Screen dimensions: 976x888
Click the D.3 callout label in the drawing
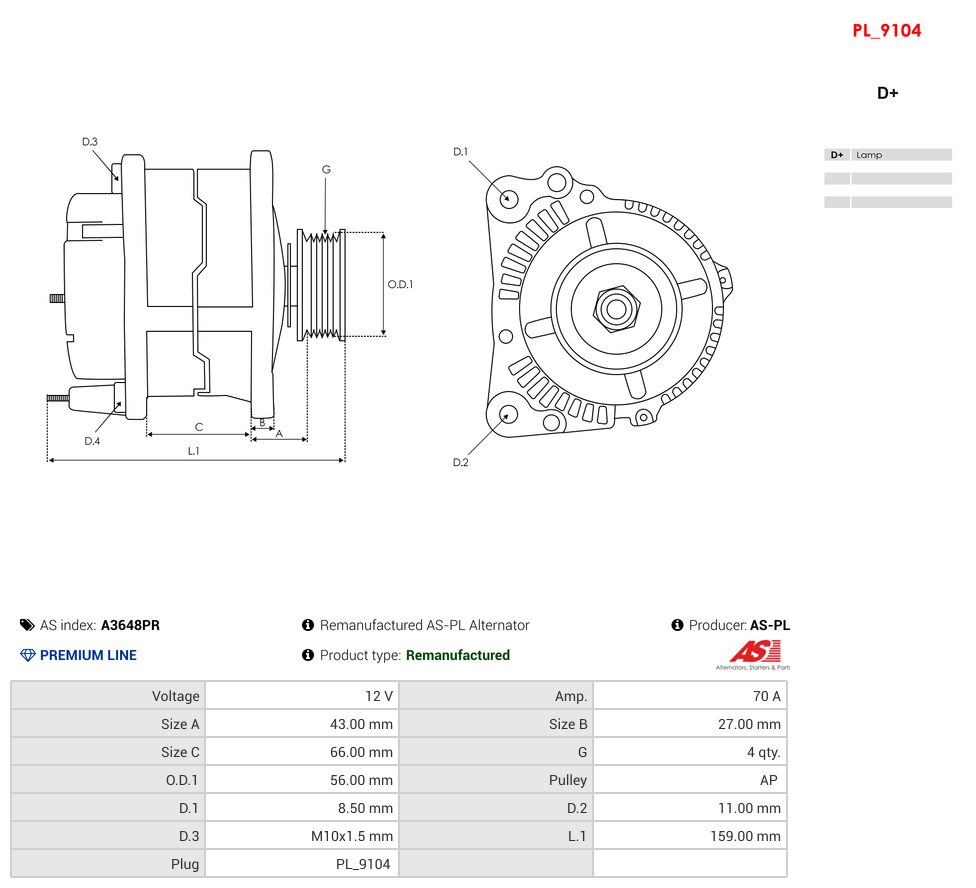coord(90,142)
